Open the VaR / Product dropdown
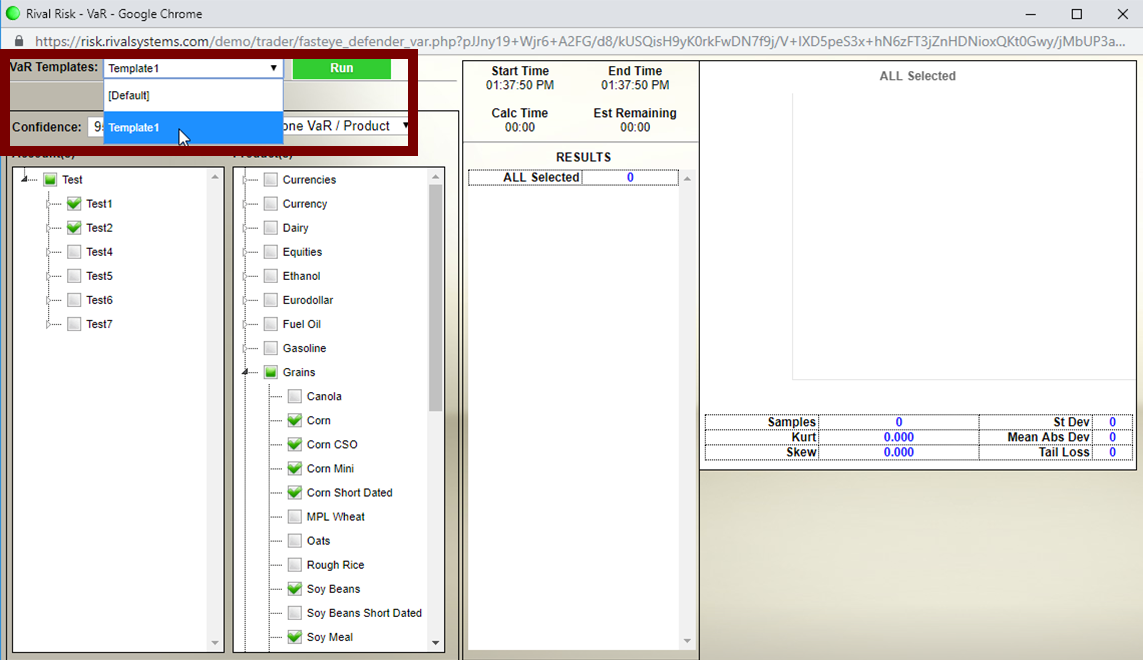Viewport: 1143px width, 660px height. pos(345,126)
